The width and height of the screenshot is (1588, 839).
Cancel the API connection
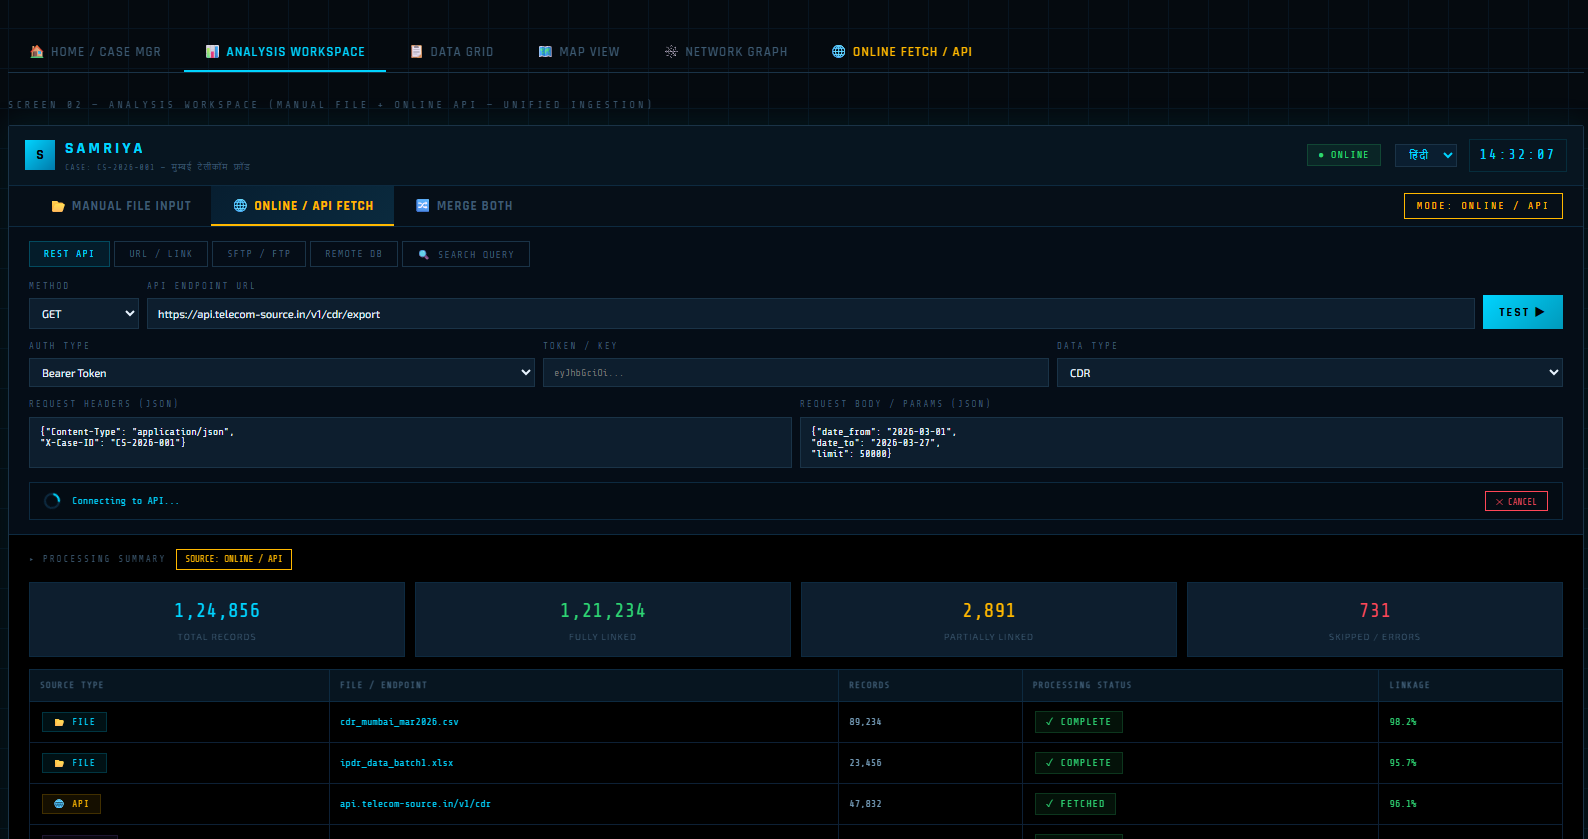click(1516, 502)
